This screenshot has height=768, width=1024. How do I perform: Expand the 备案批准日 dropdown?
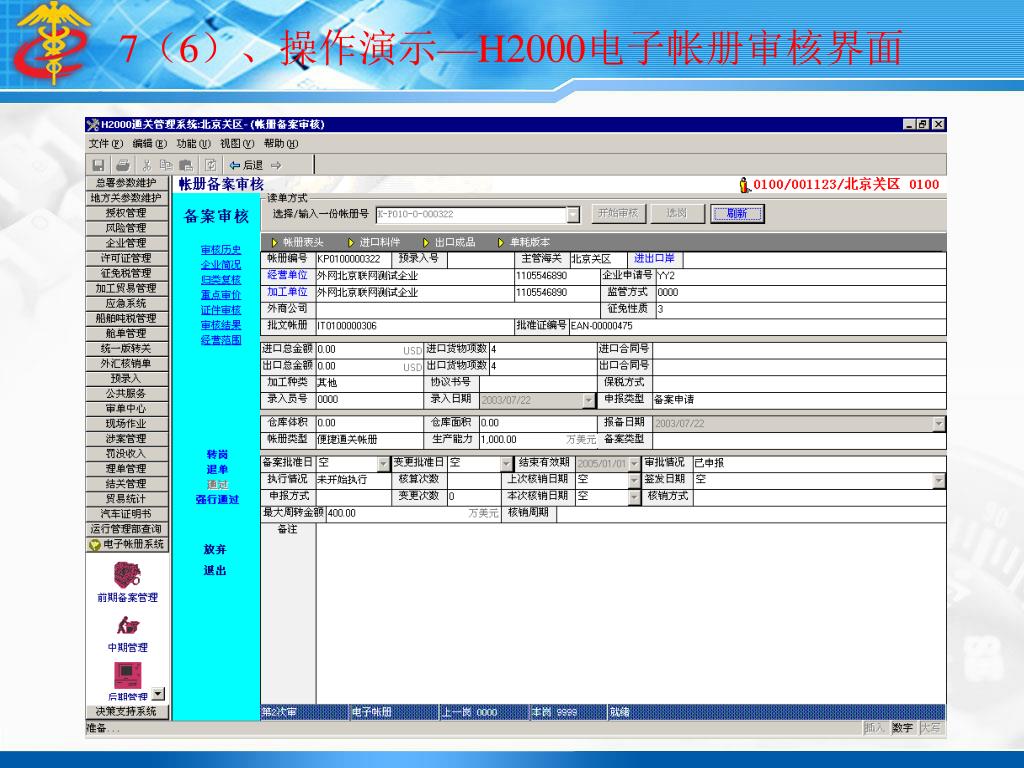coord(383,464)
